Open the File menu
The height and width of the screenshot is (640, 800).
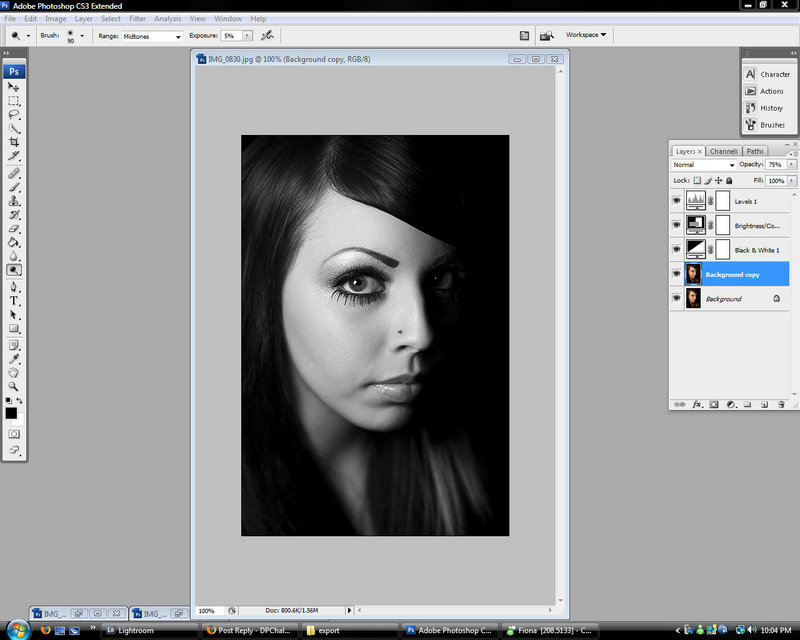click(10, 19)
